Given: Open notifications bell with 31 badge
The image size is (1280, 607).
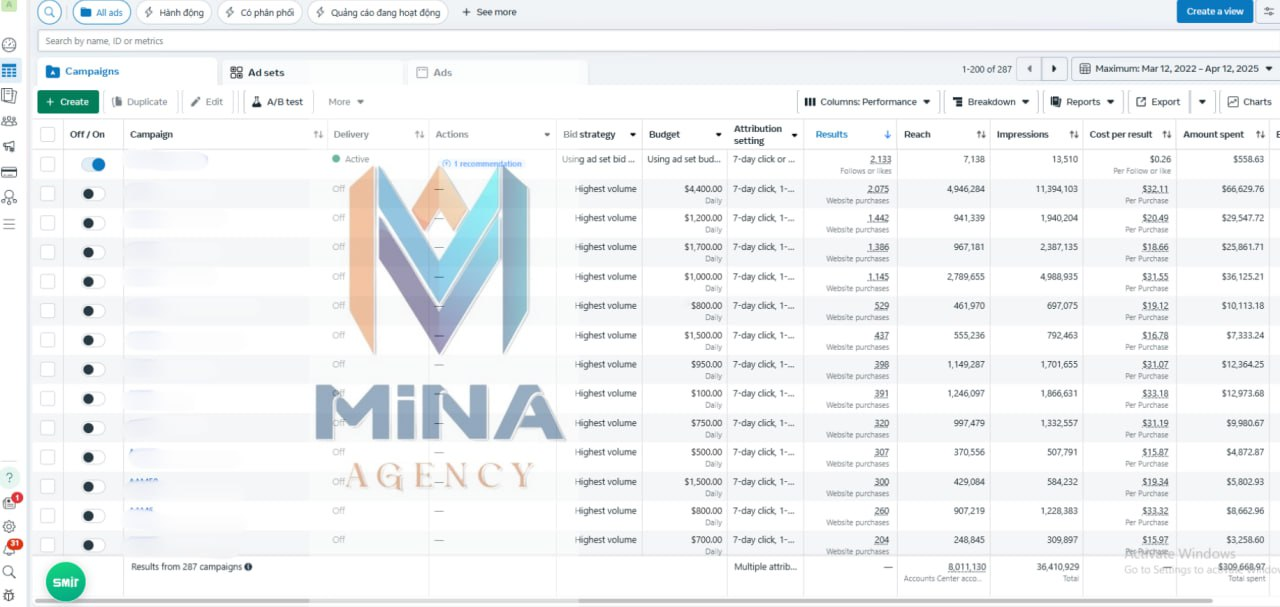Looking at the screenshot, I should tap(10, 548).
